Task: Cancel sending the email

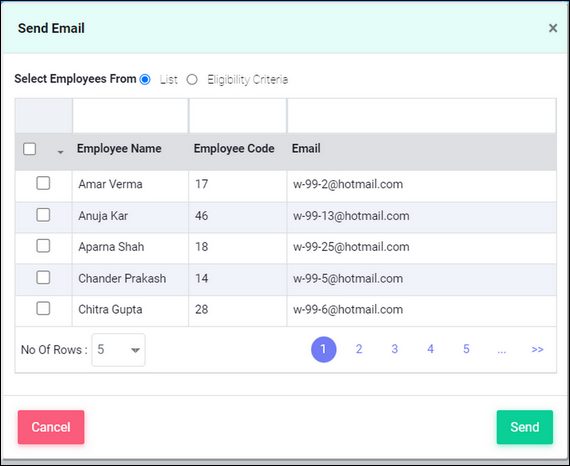Action: coord(51,427)
